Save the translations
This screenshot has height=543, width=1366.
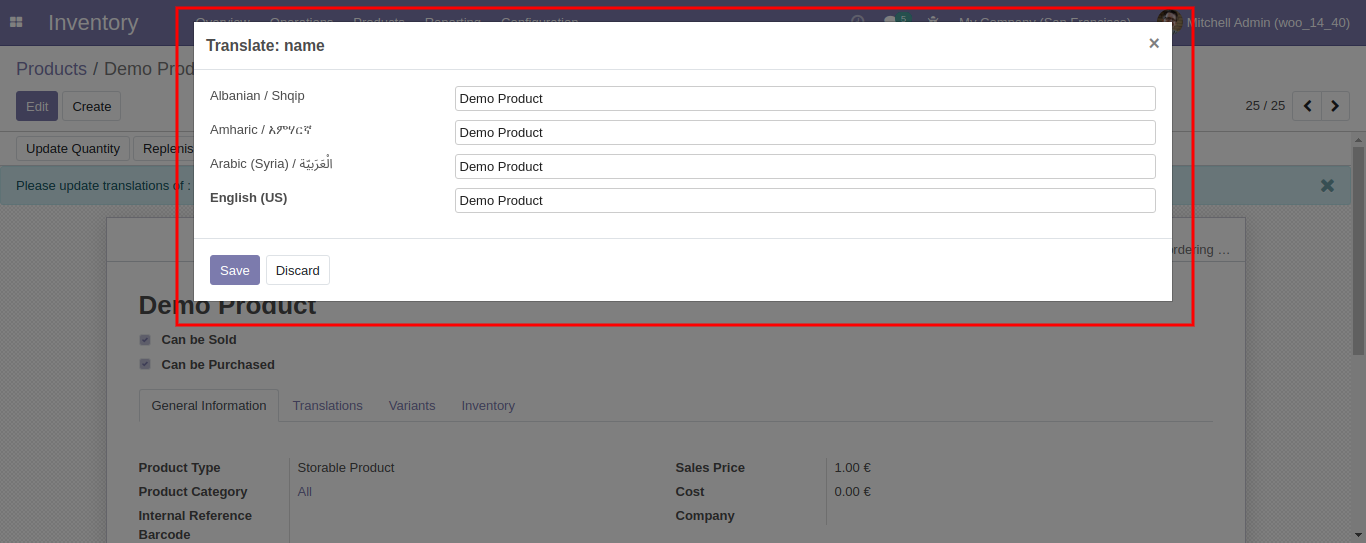pos(234,270)
